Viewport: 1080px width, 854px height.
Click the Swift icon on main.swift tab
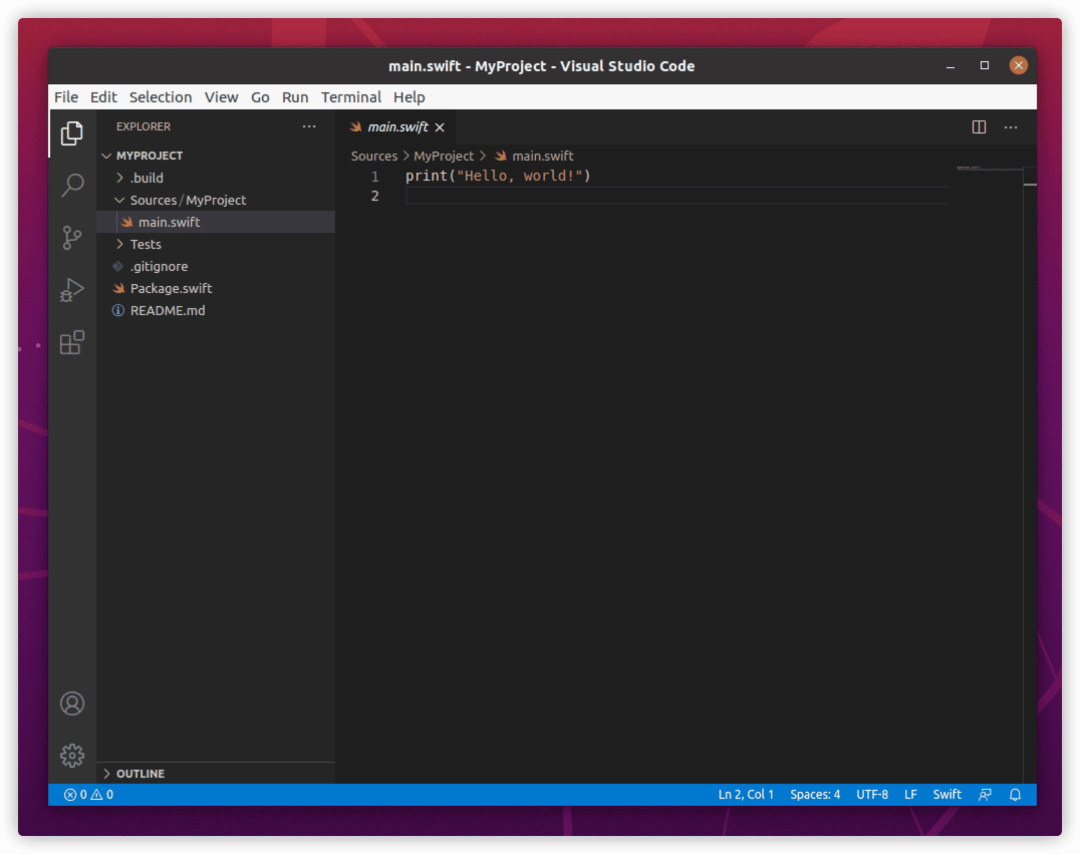click(x=355, y=127)
